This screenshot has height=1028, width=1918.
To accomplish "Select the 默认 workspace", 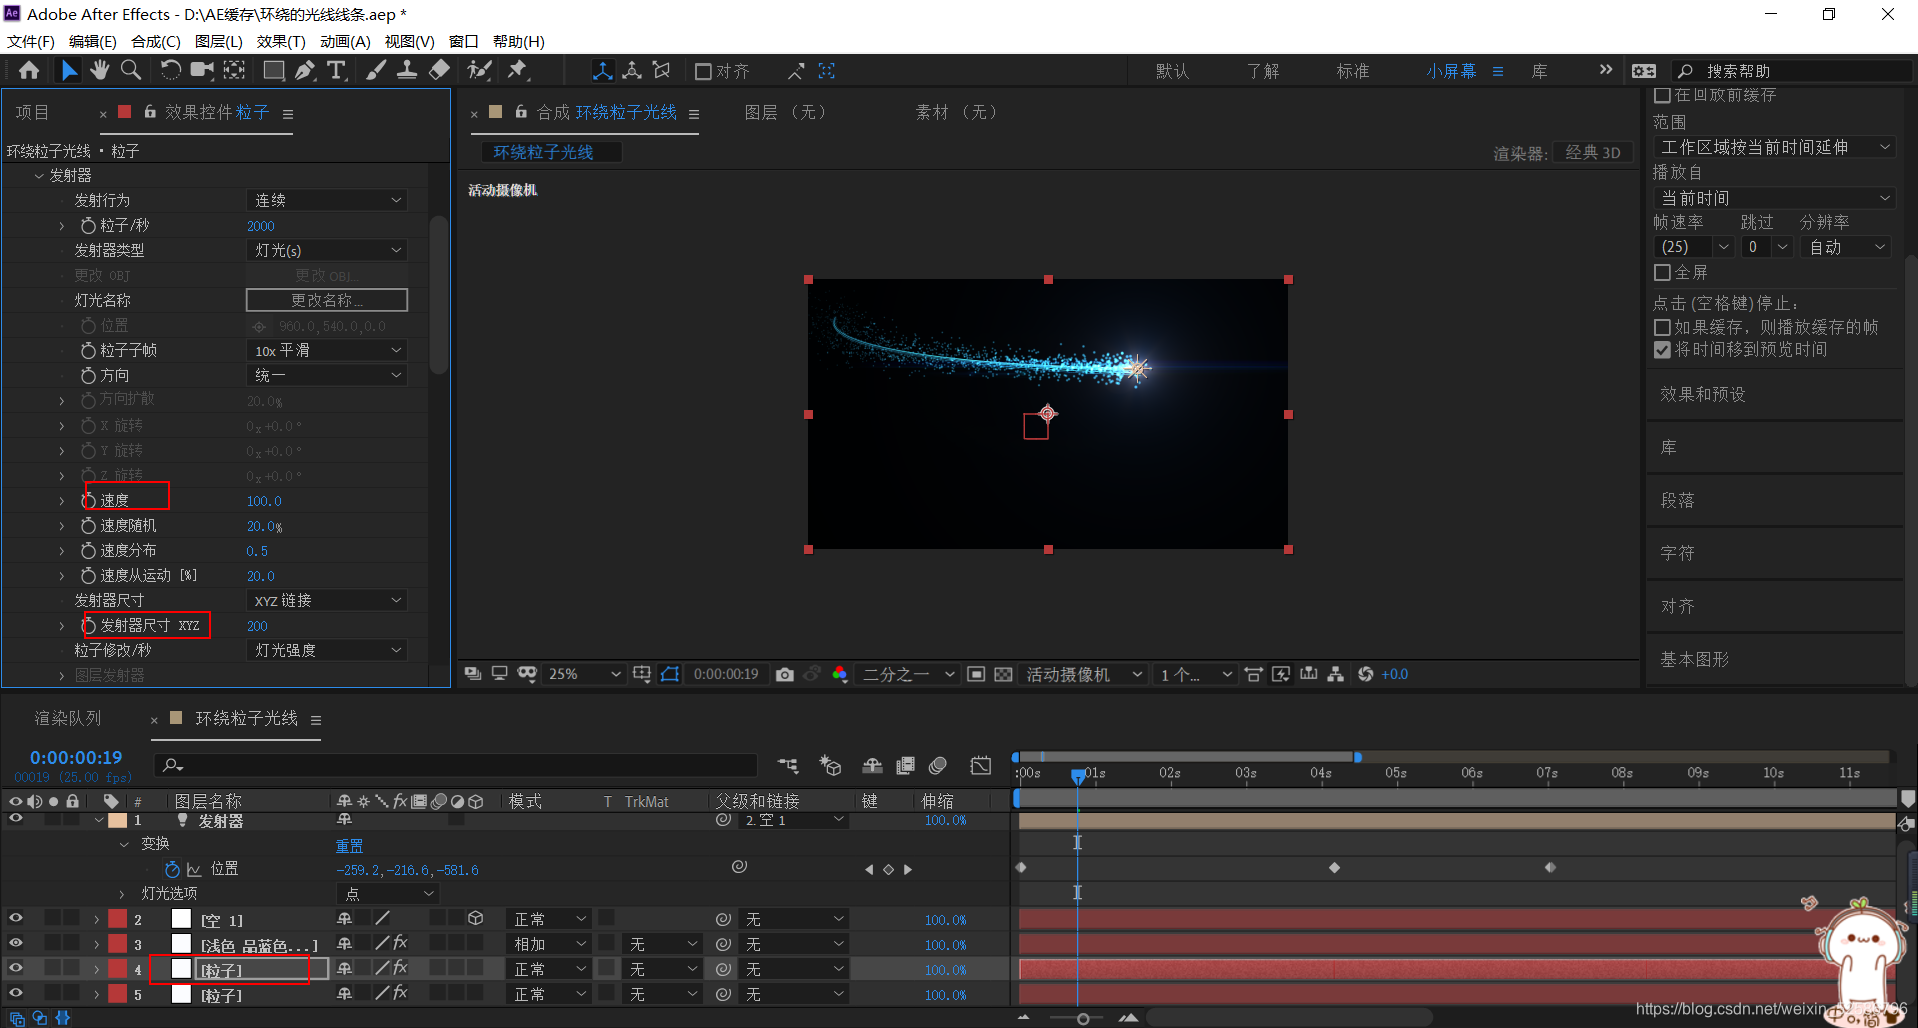I will (1172, 71).
